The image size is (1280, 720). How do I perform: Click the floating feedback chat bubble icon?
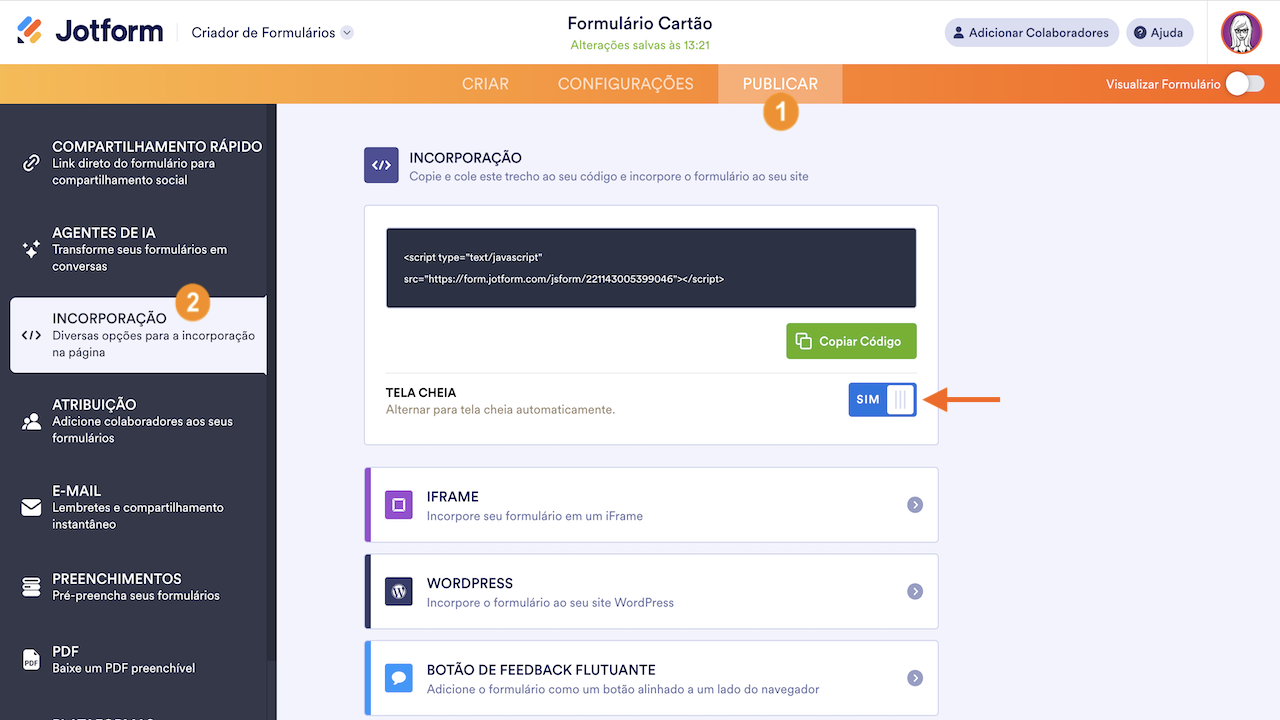point(399,678)
